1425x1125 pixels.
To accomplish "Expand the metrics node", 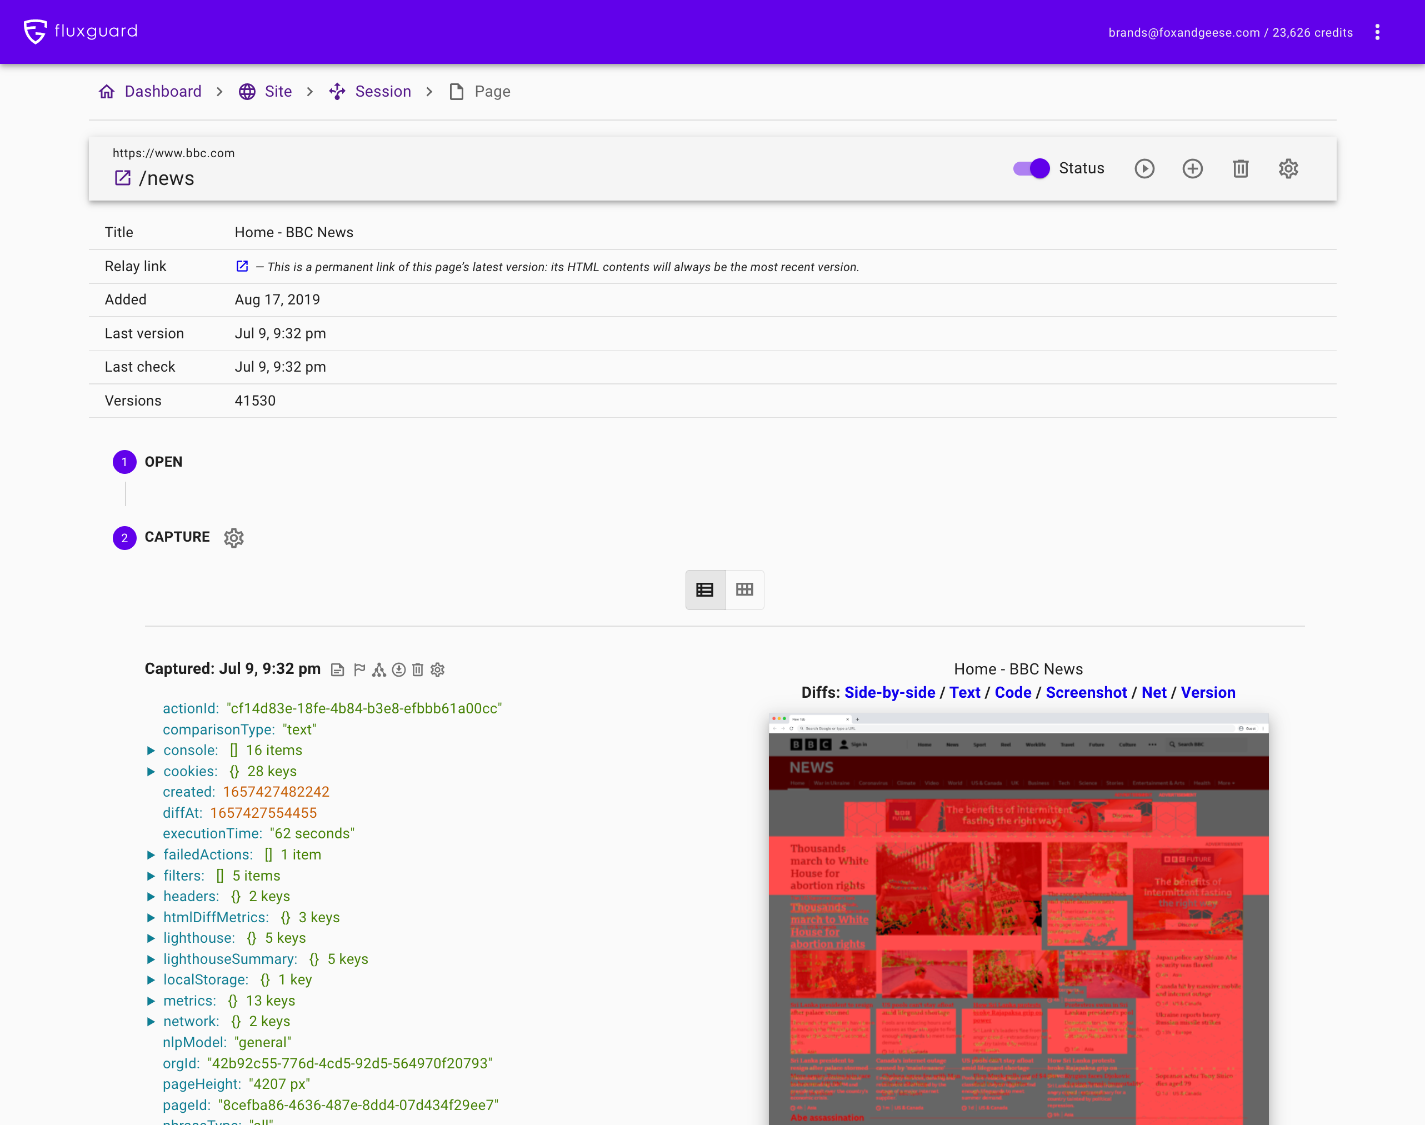I will (x=151, y=1001).
